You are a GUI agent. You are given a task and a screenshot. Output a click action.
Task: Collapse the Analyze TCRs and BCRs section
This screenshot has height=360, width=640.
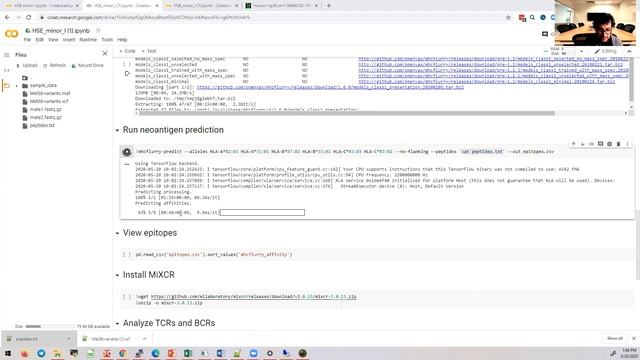(x=117, y=323)
